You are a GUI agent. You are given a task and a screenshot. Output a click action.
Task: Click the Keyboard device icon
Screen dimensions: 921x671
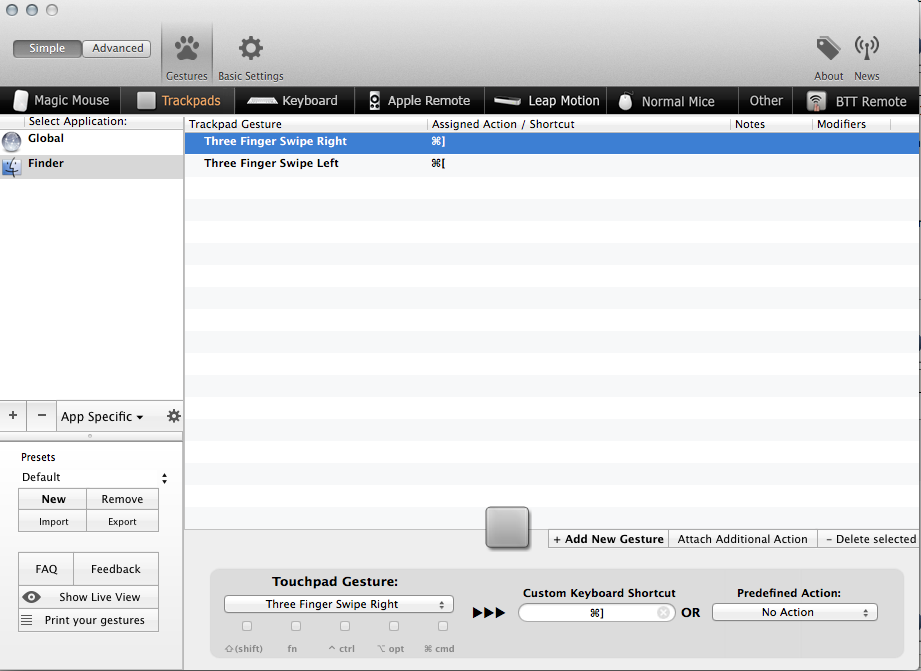pyautogui.click(x=262, y=101)
